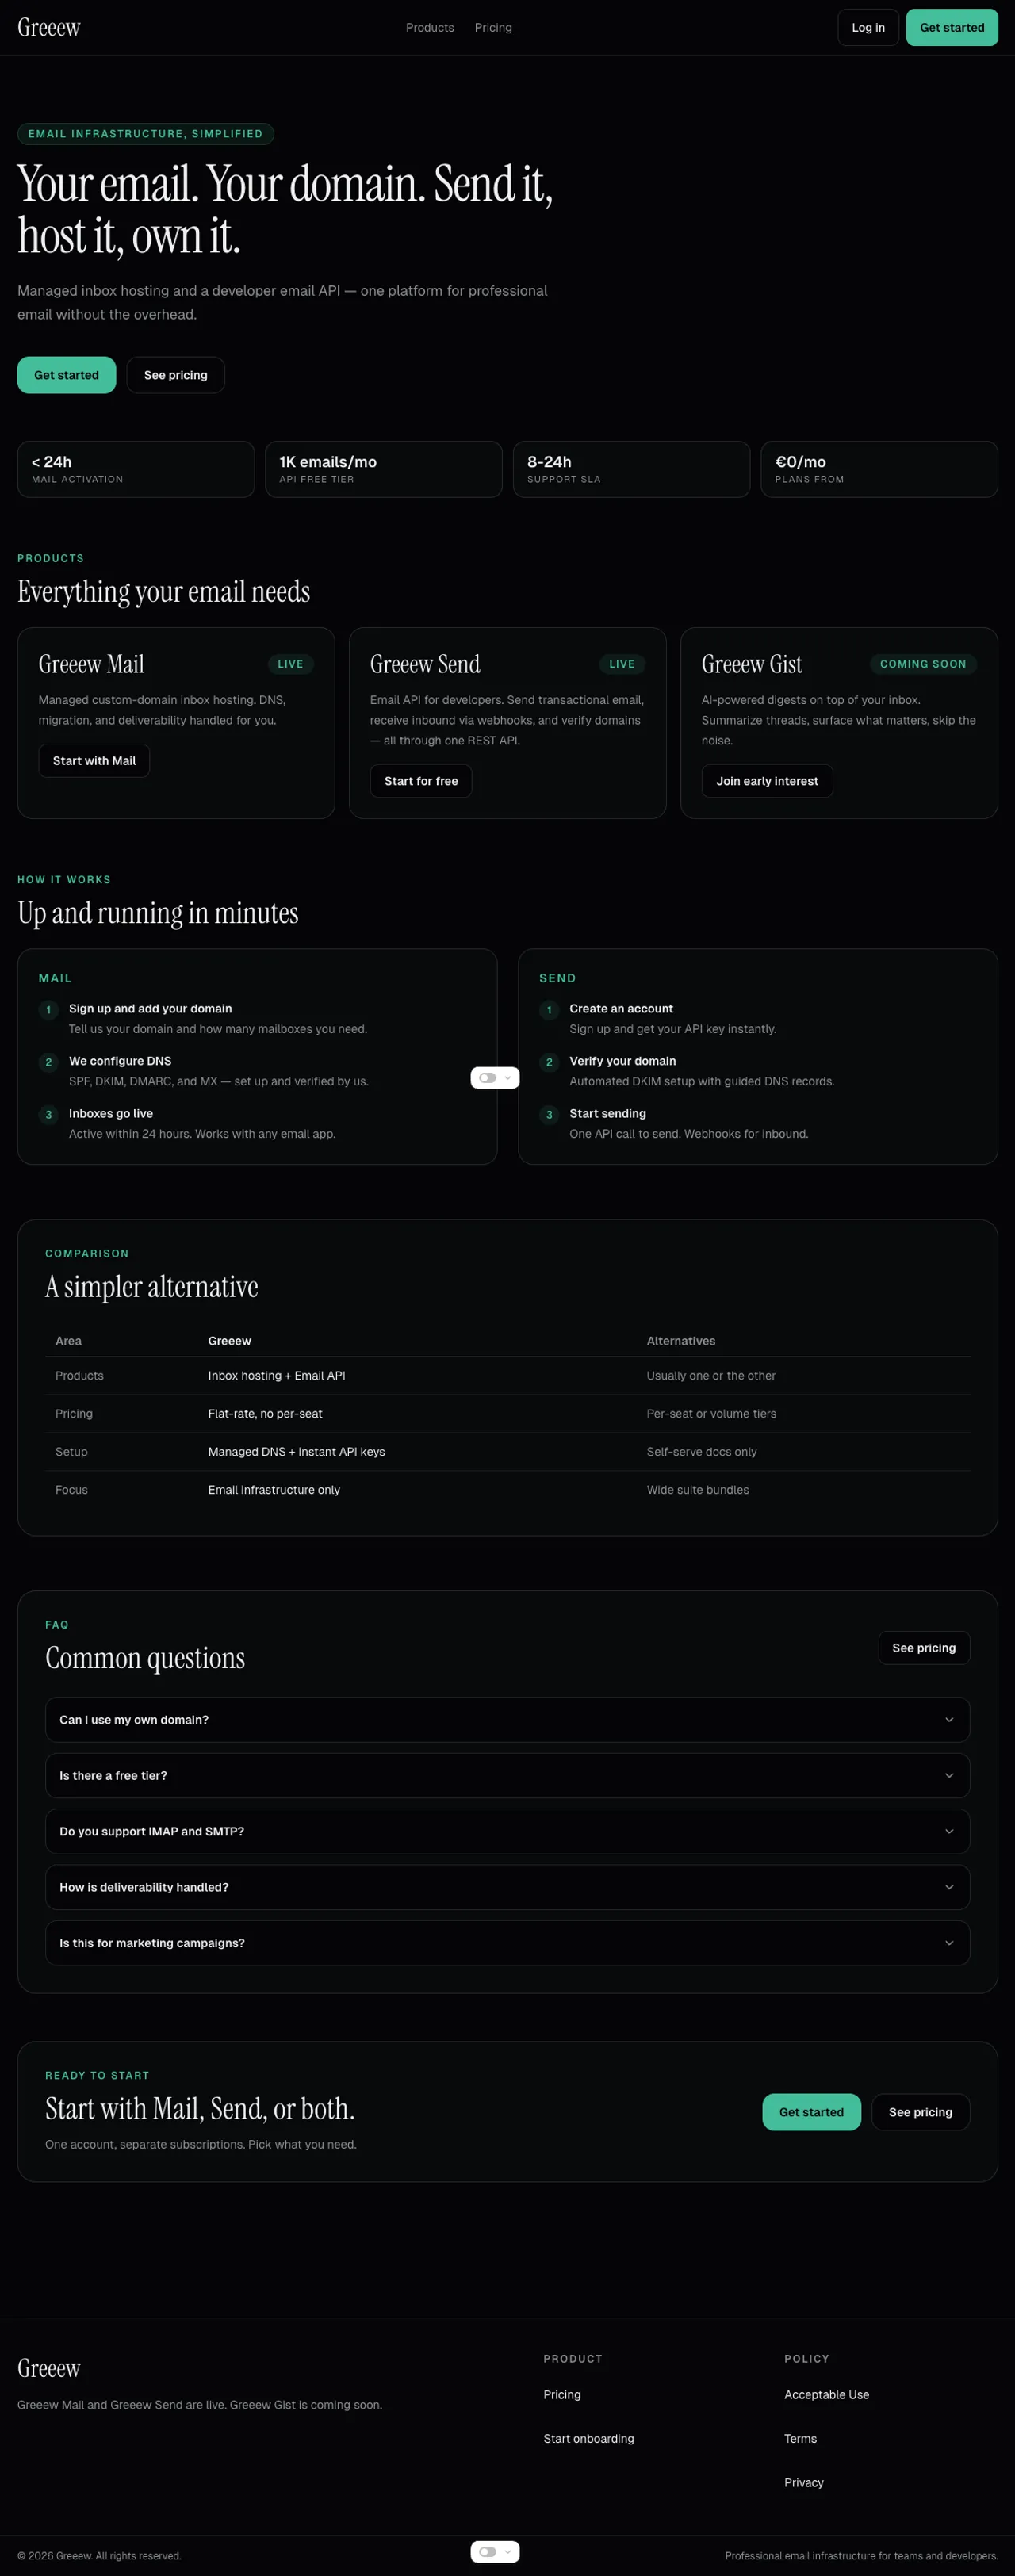The width and height of the screenshot is (1015, 2576).
Task: Click the Log in button
Action: click(866, 27)
